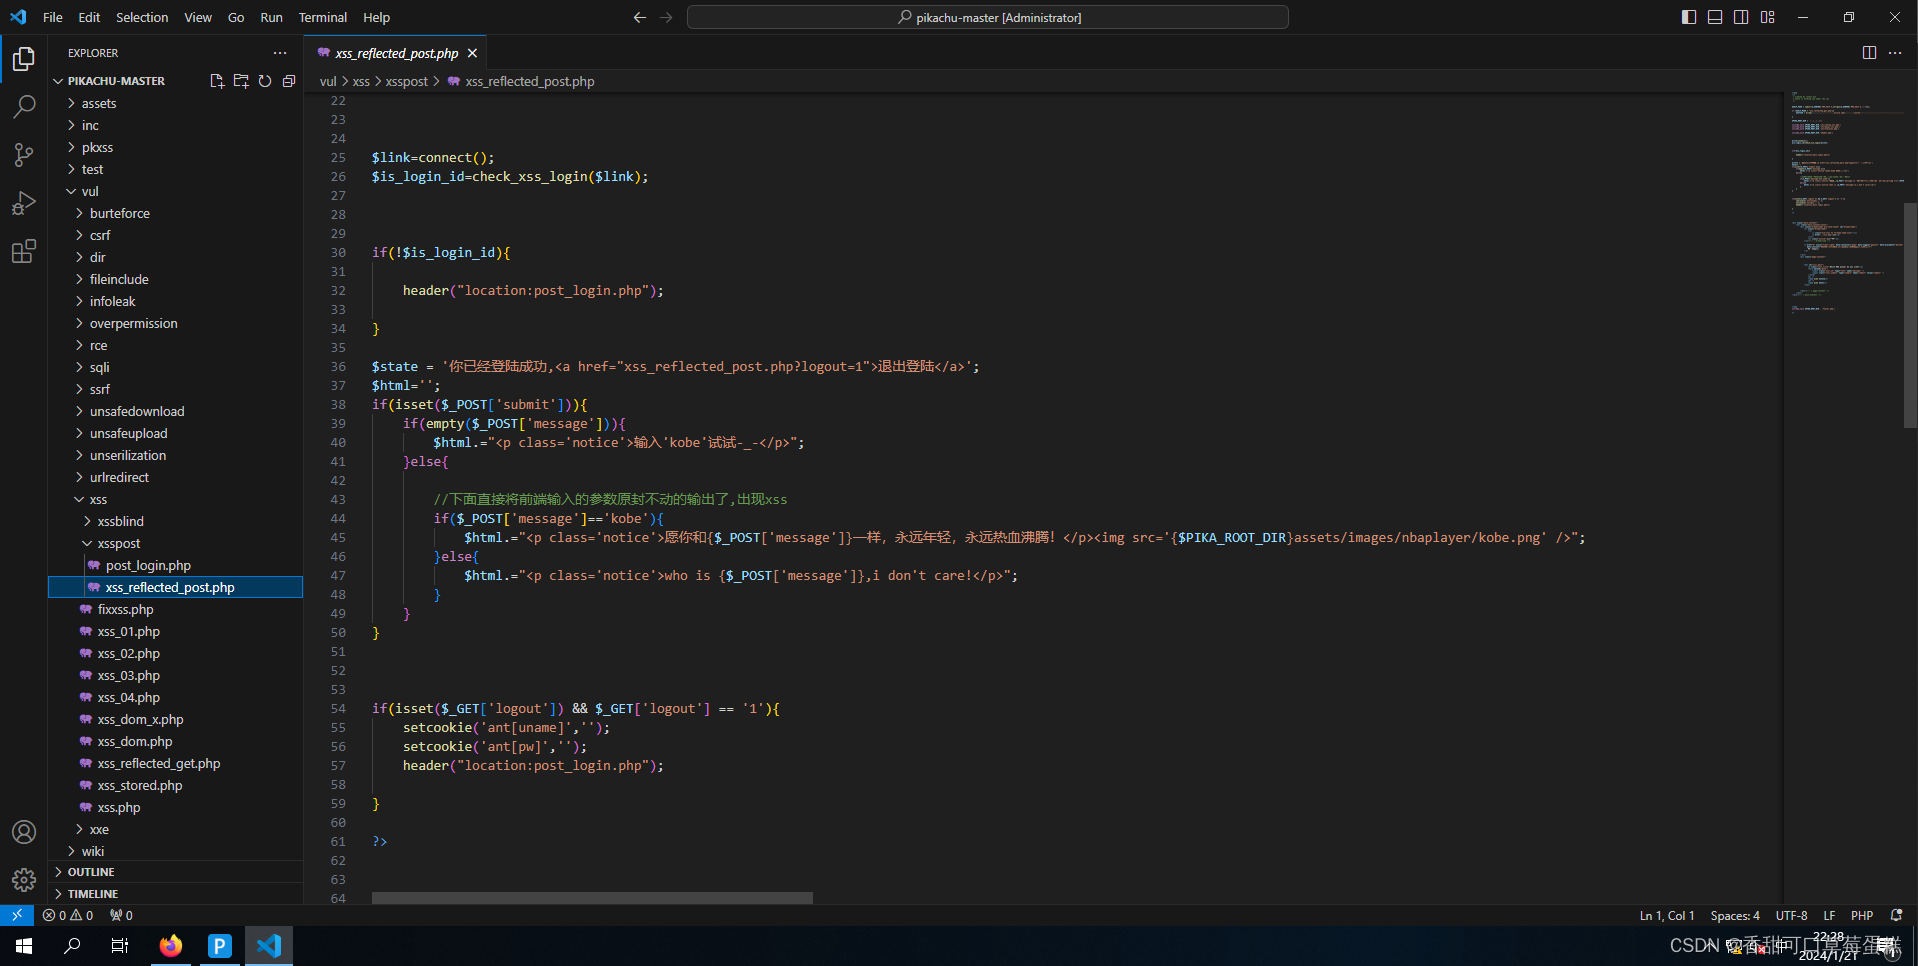
Task: Change end of line sequence LF
Action: (1829, 915)
